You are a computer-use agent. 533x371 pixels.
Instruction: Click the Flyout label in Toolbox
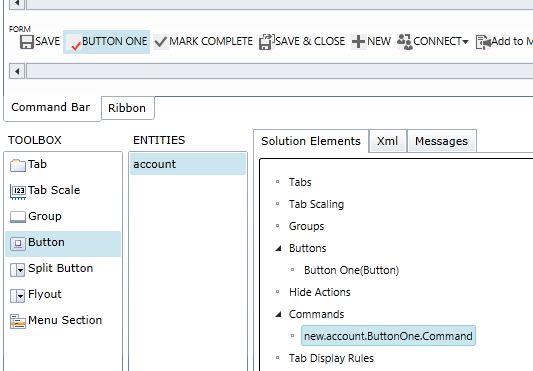coord(45,294)
